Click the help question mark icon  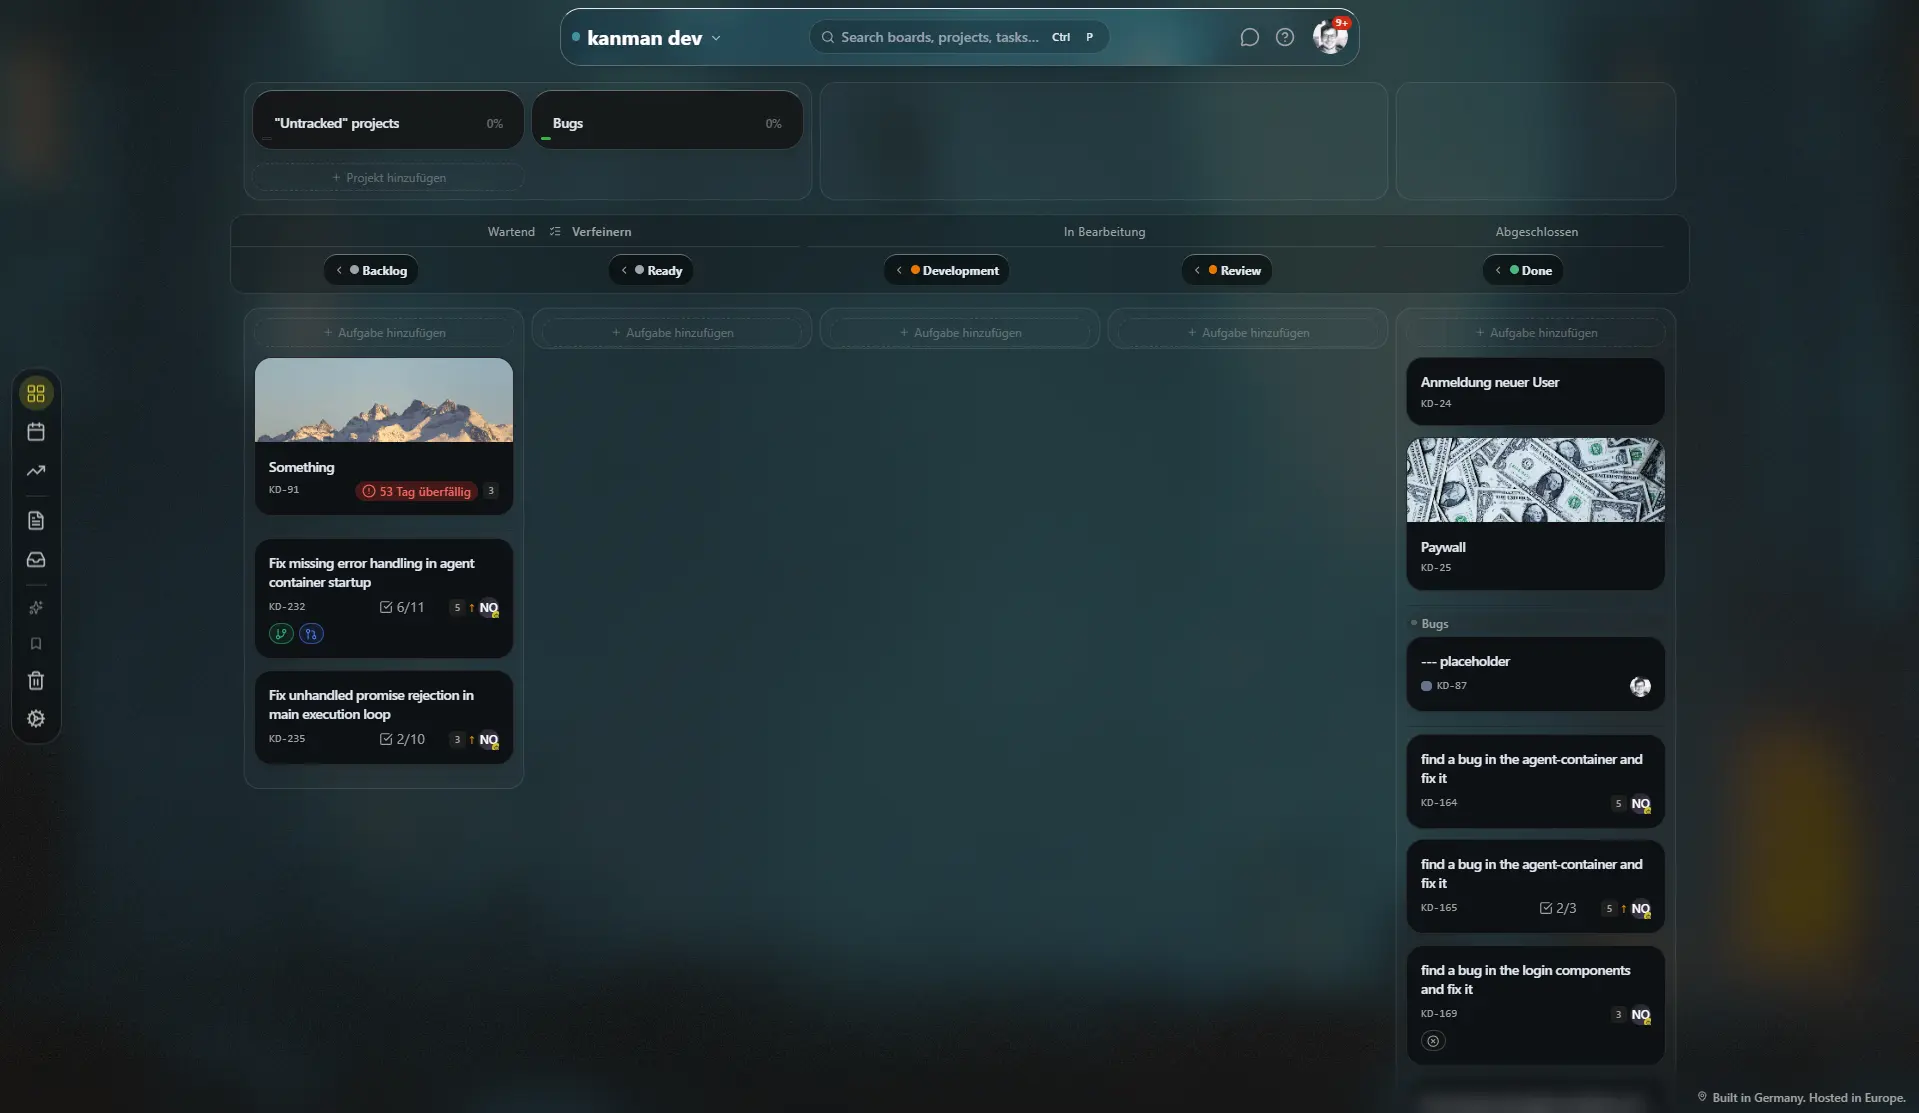click(x=1285, y=38)
